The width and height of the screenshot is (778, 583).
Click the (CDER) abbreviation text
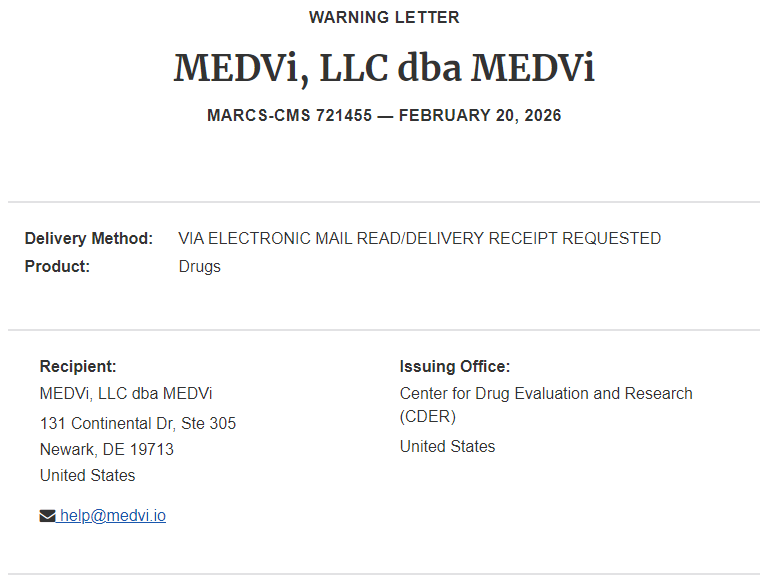click(x=427, y=416)
